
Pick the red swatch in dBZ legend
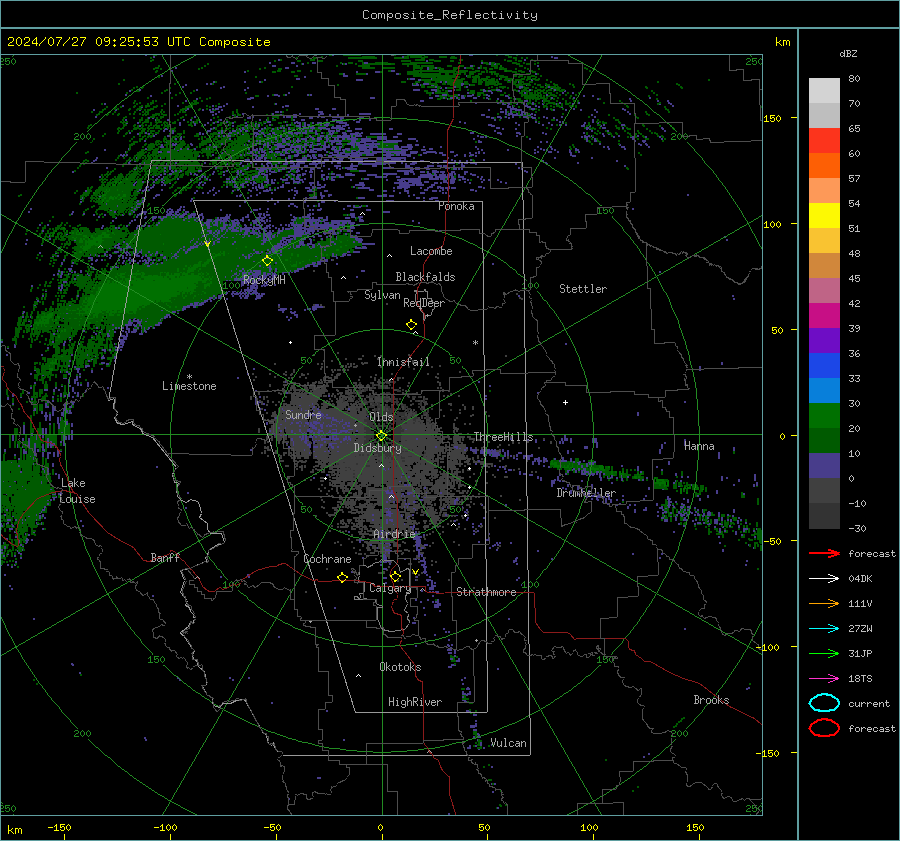(x=824, y=140)
